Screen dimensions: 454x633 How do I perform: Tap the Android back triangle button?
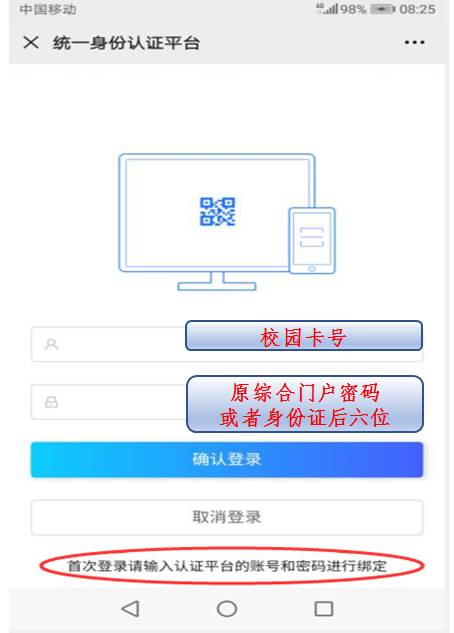coord(130,608)
